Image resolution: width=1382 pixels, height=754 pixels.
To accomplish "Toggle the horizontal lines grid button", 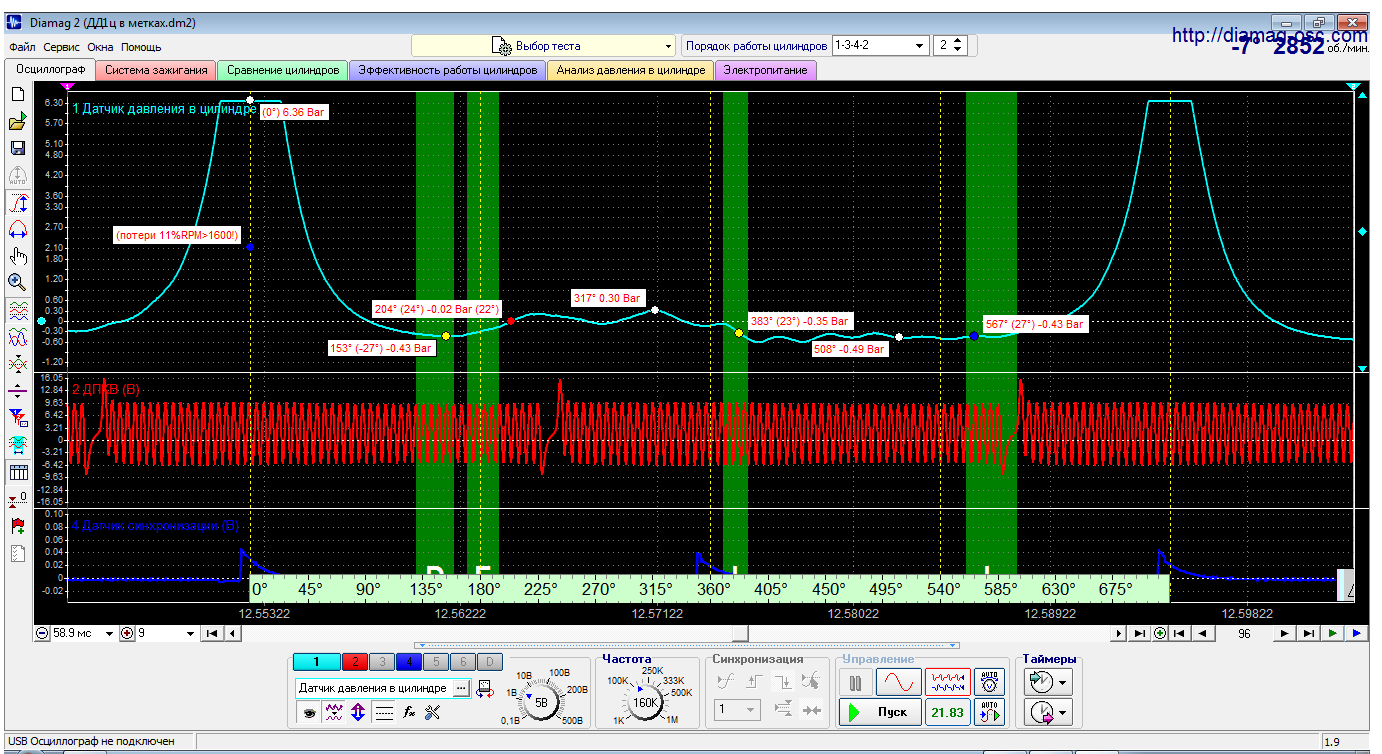I will tap(384, 712).
